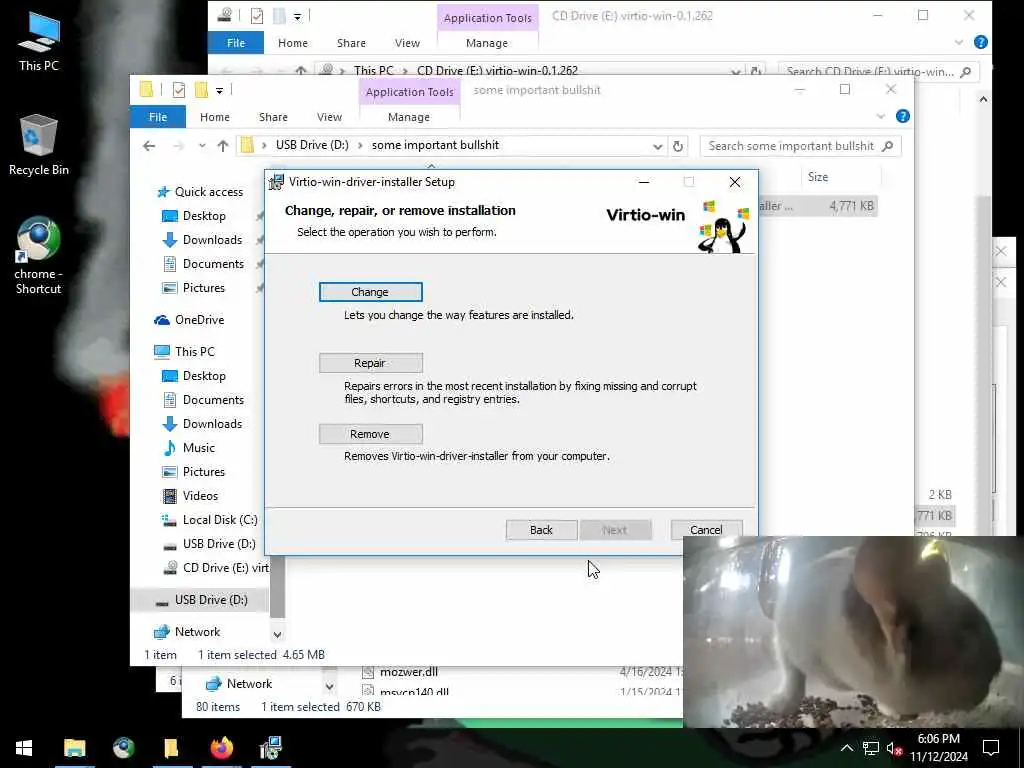The image size is (1024, 768).
Task: Select OneDrive in navigation pane
Action: pos(189,319)
